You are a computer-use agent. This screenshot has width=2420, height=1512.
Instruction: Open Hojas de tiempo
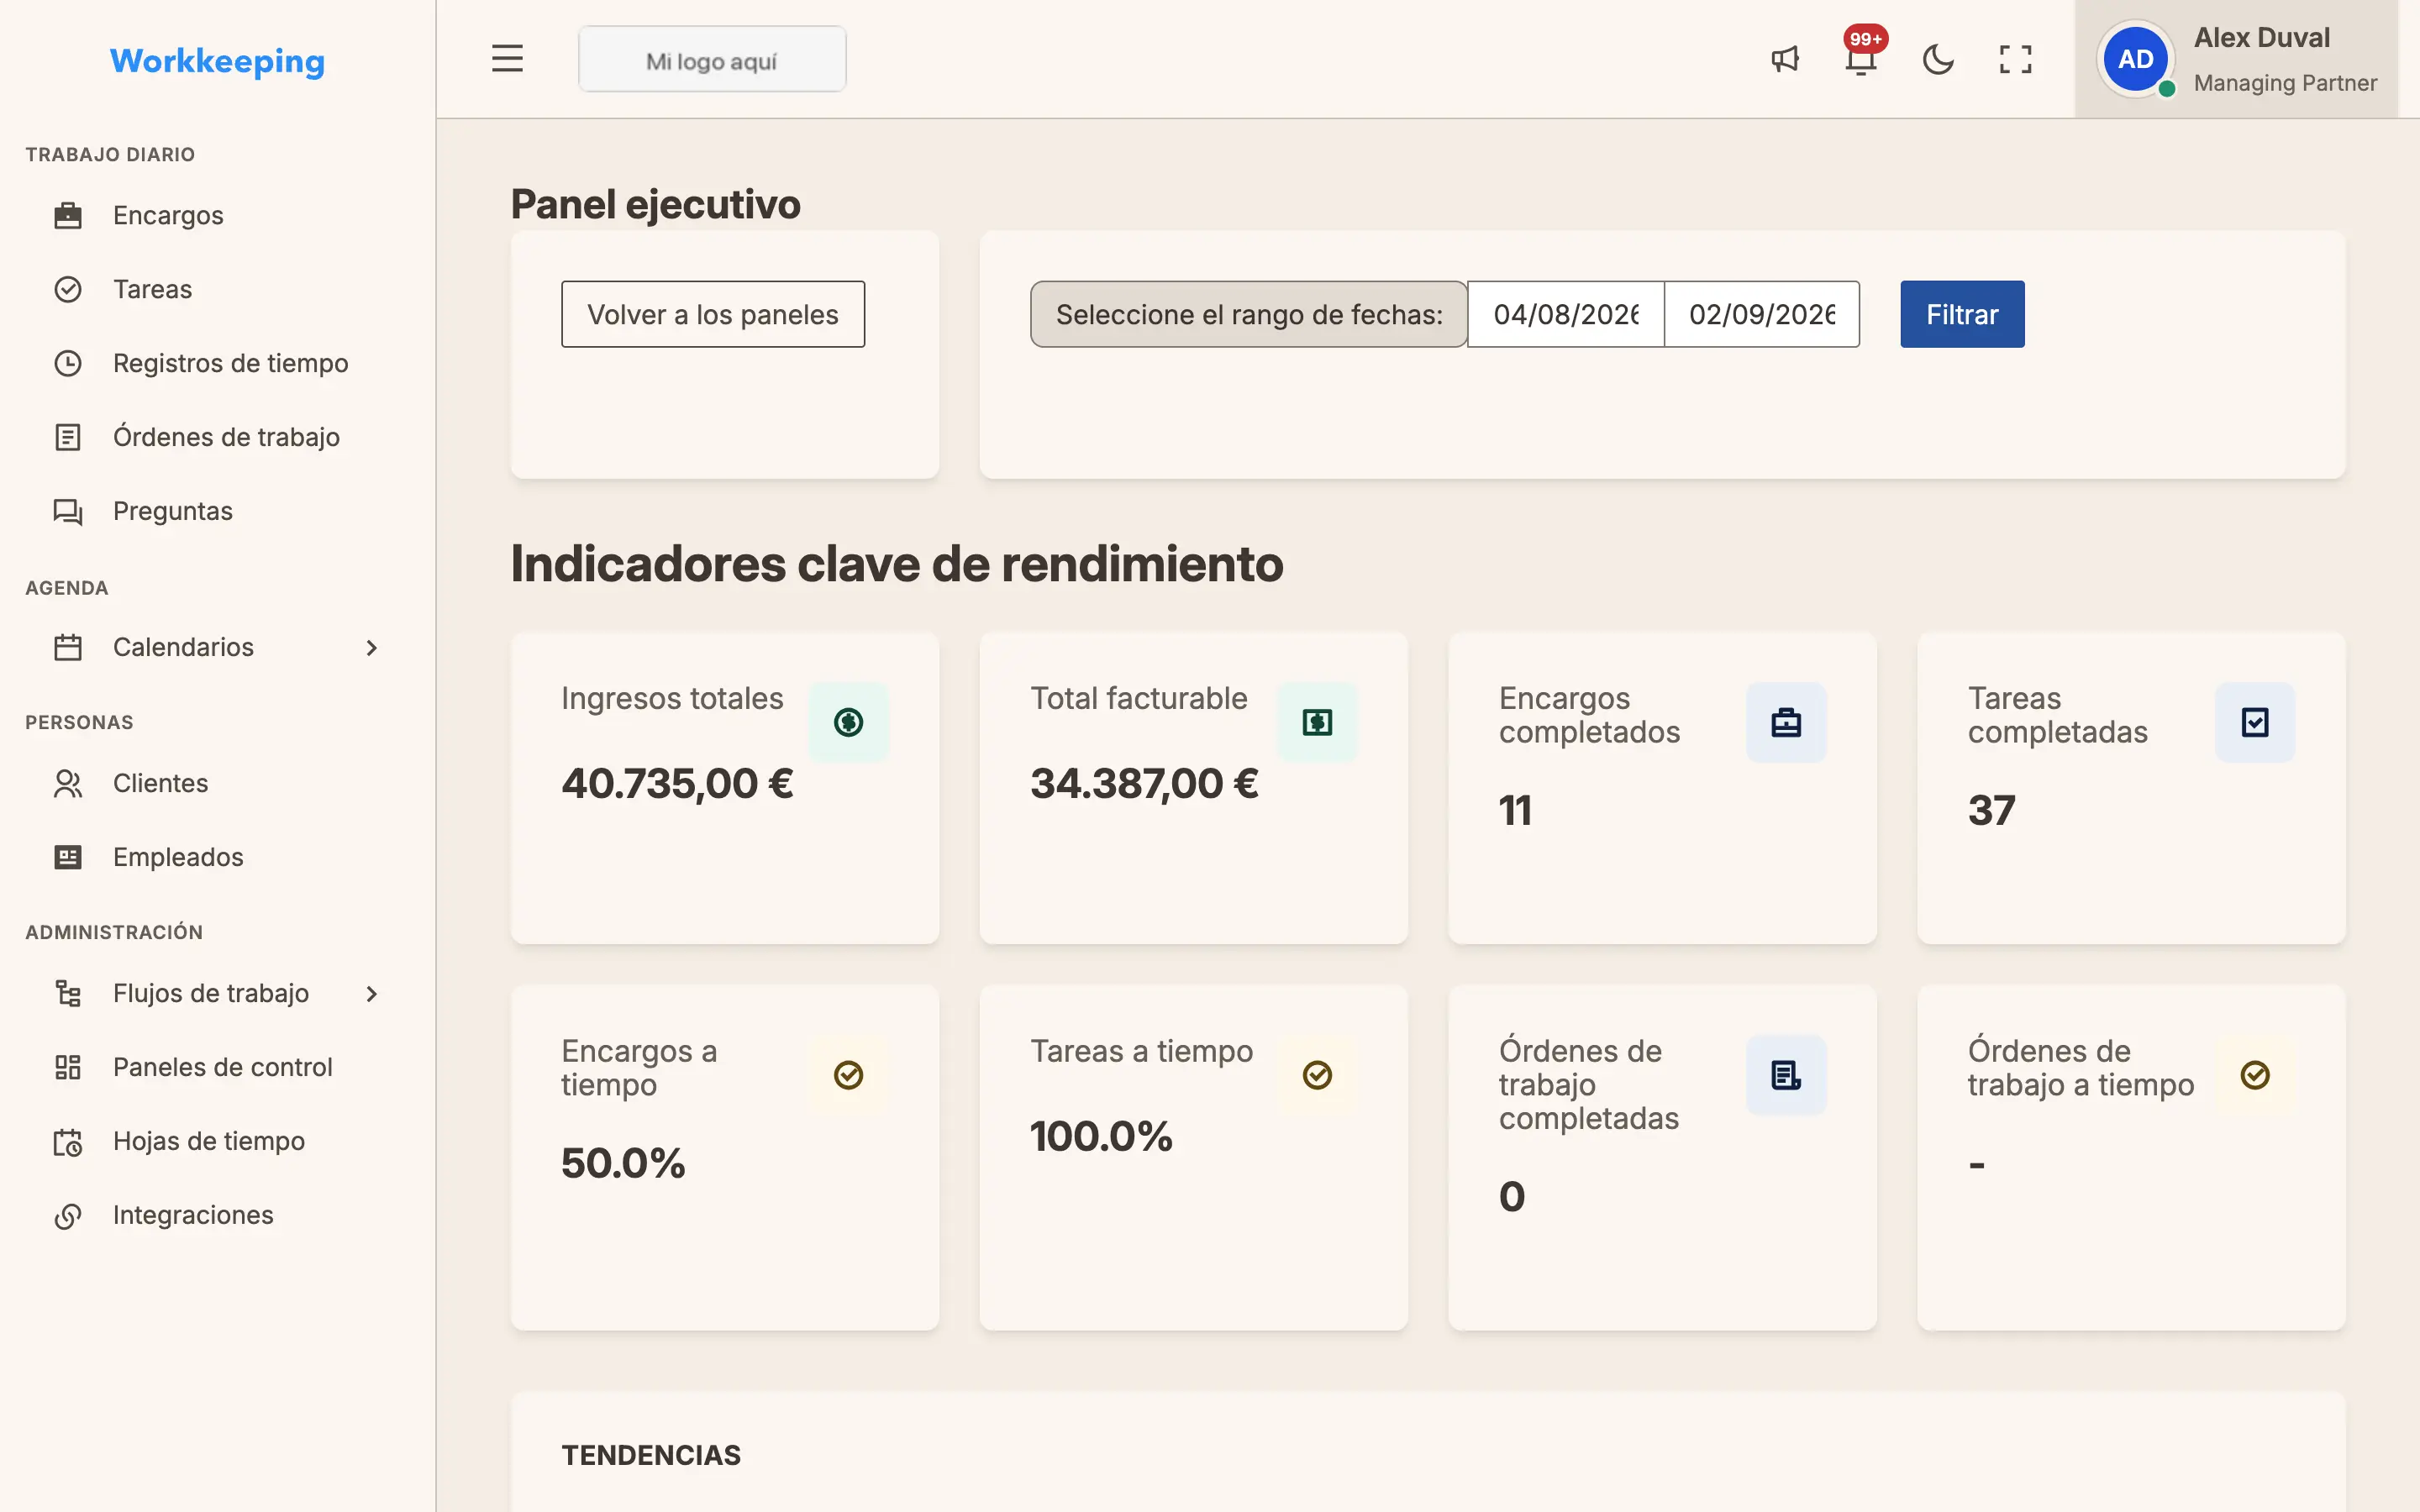(x=217, y=1141)
